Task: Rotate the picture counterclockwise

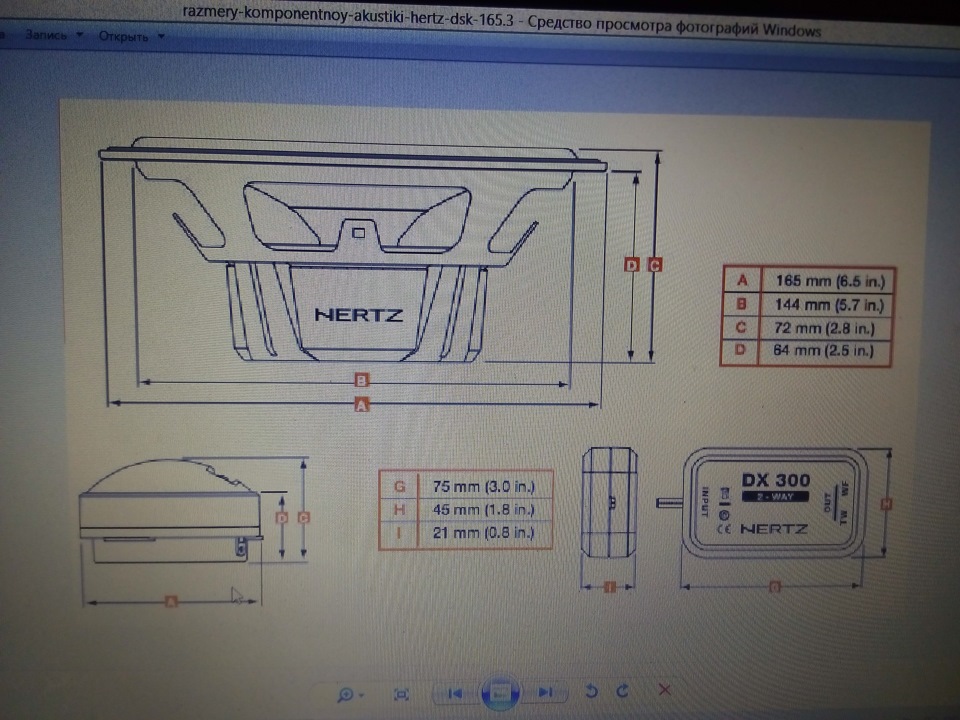Action: point(591,691)
